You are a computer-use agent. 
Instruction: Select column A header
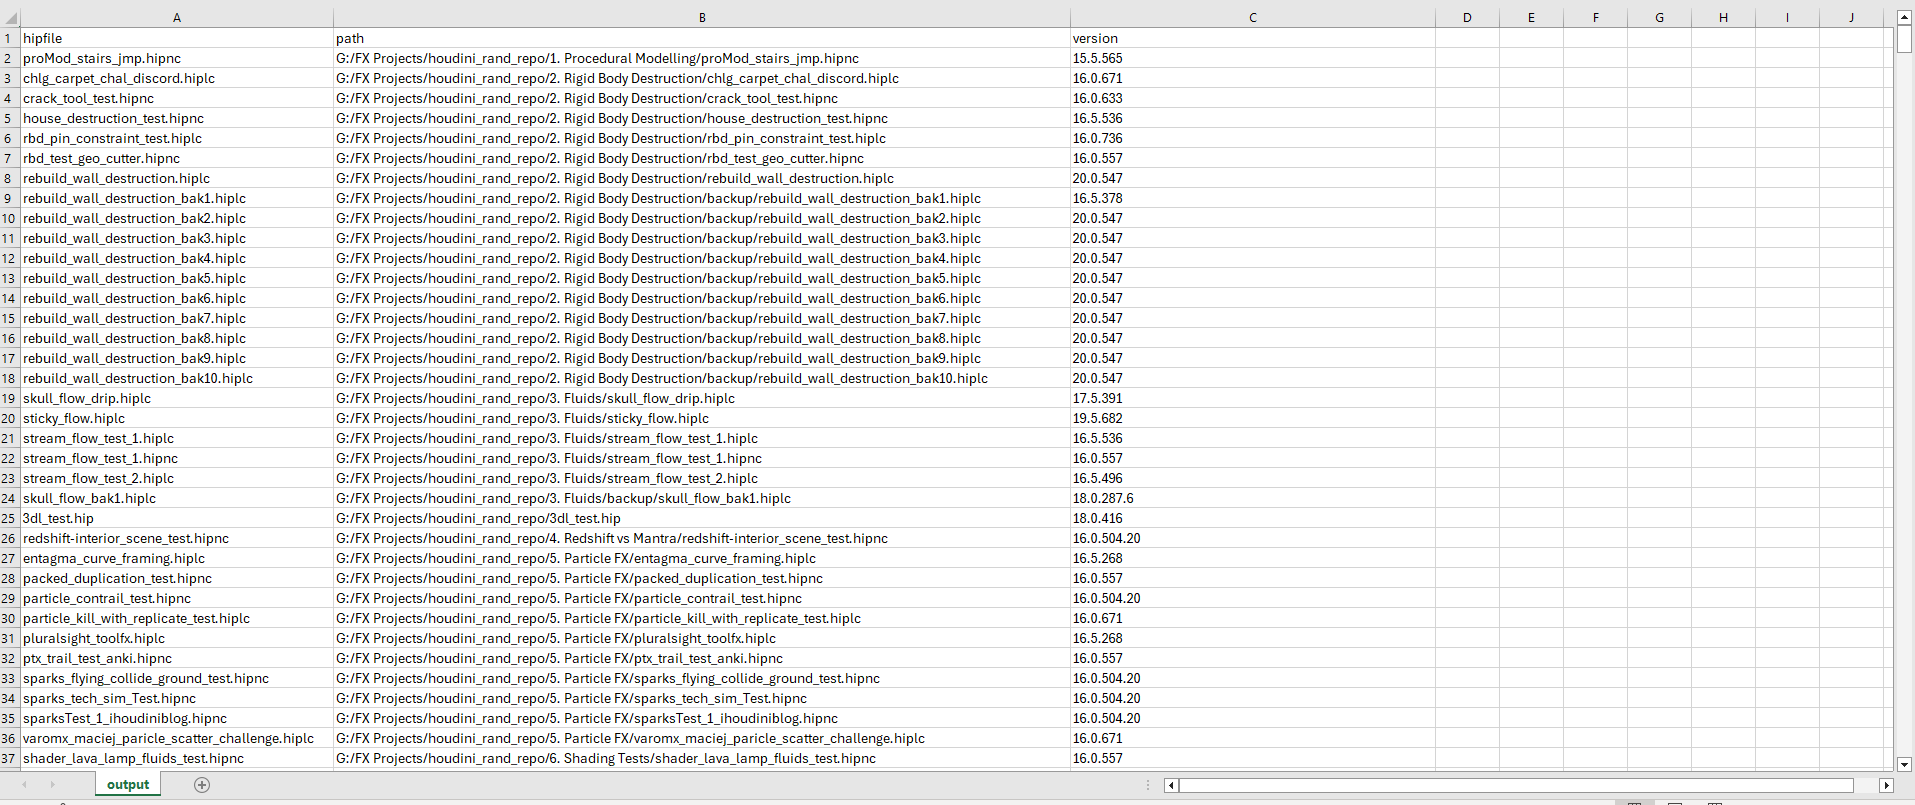177,18
